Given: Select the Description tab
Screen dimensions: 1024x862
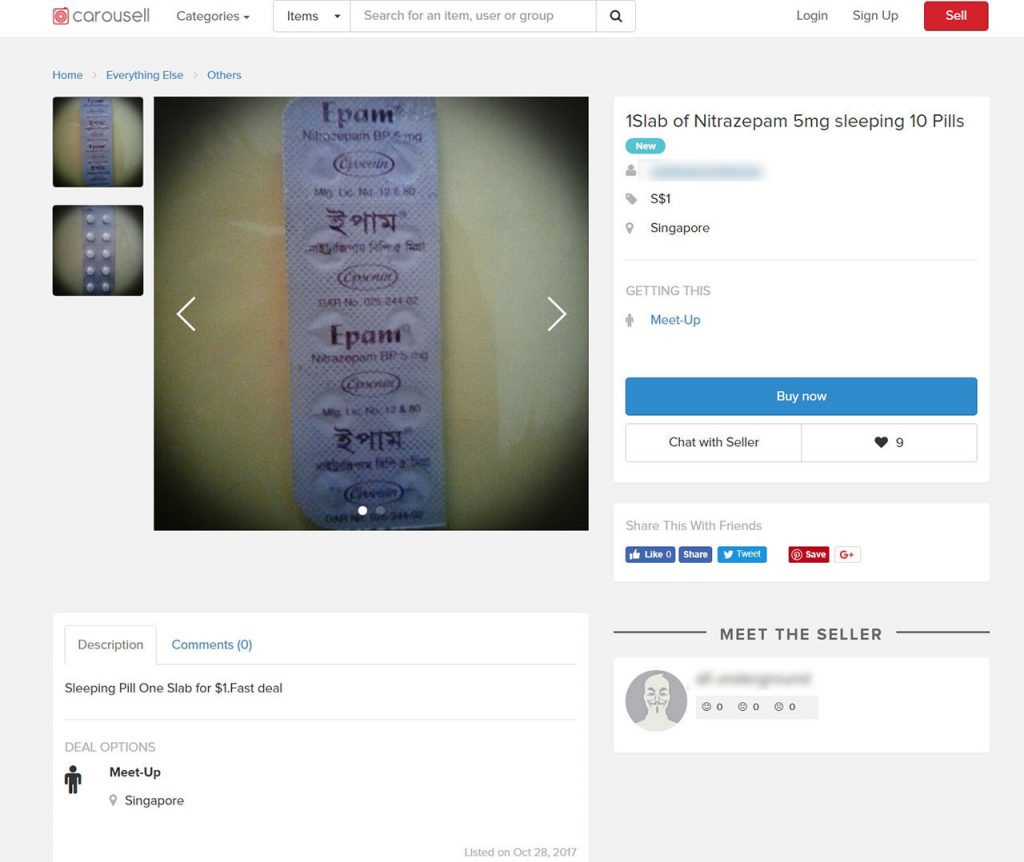Looking at the screenshot, I should coord(110,645).
